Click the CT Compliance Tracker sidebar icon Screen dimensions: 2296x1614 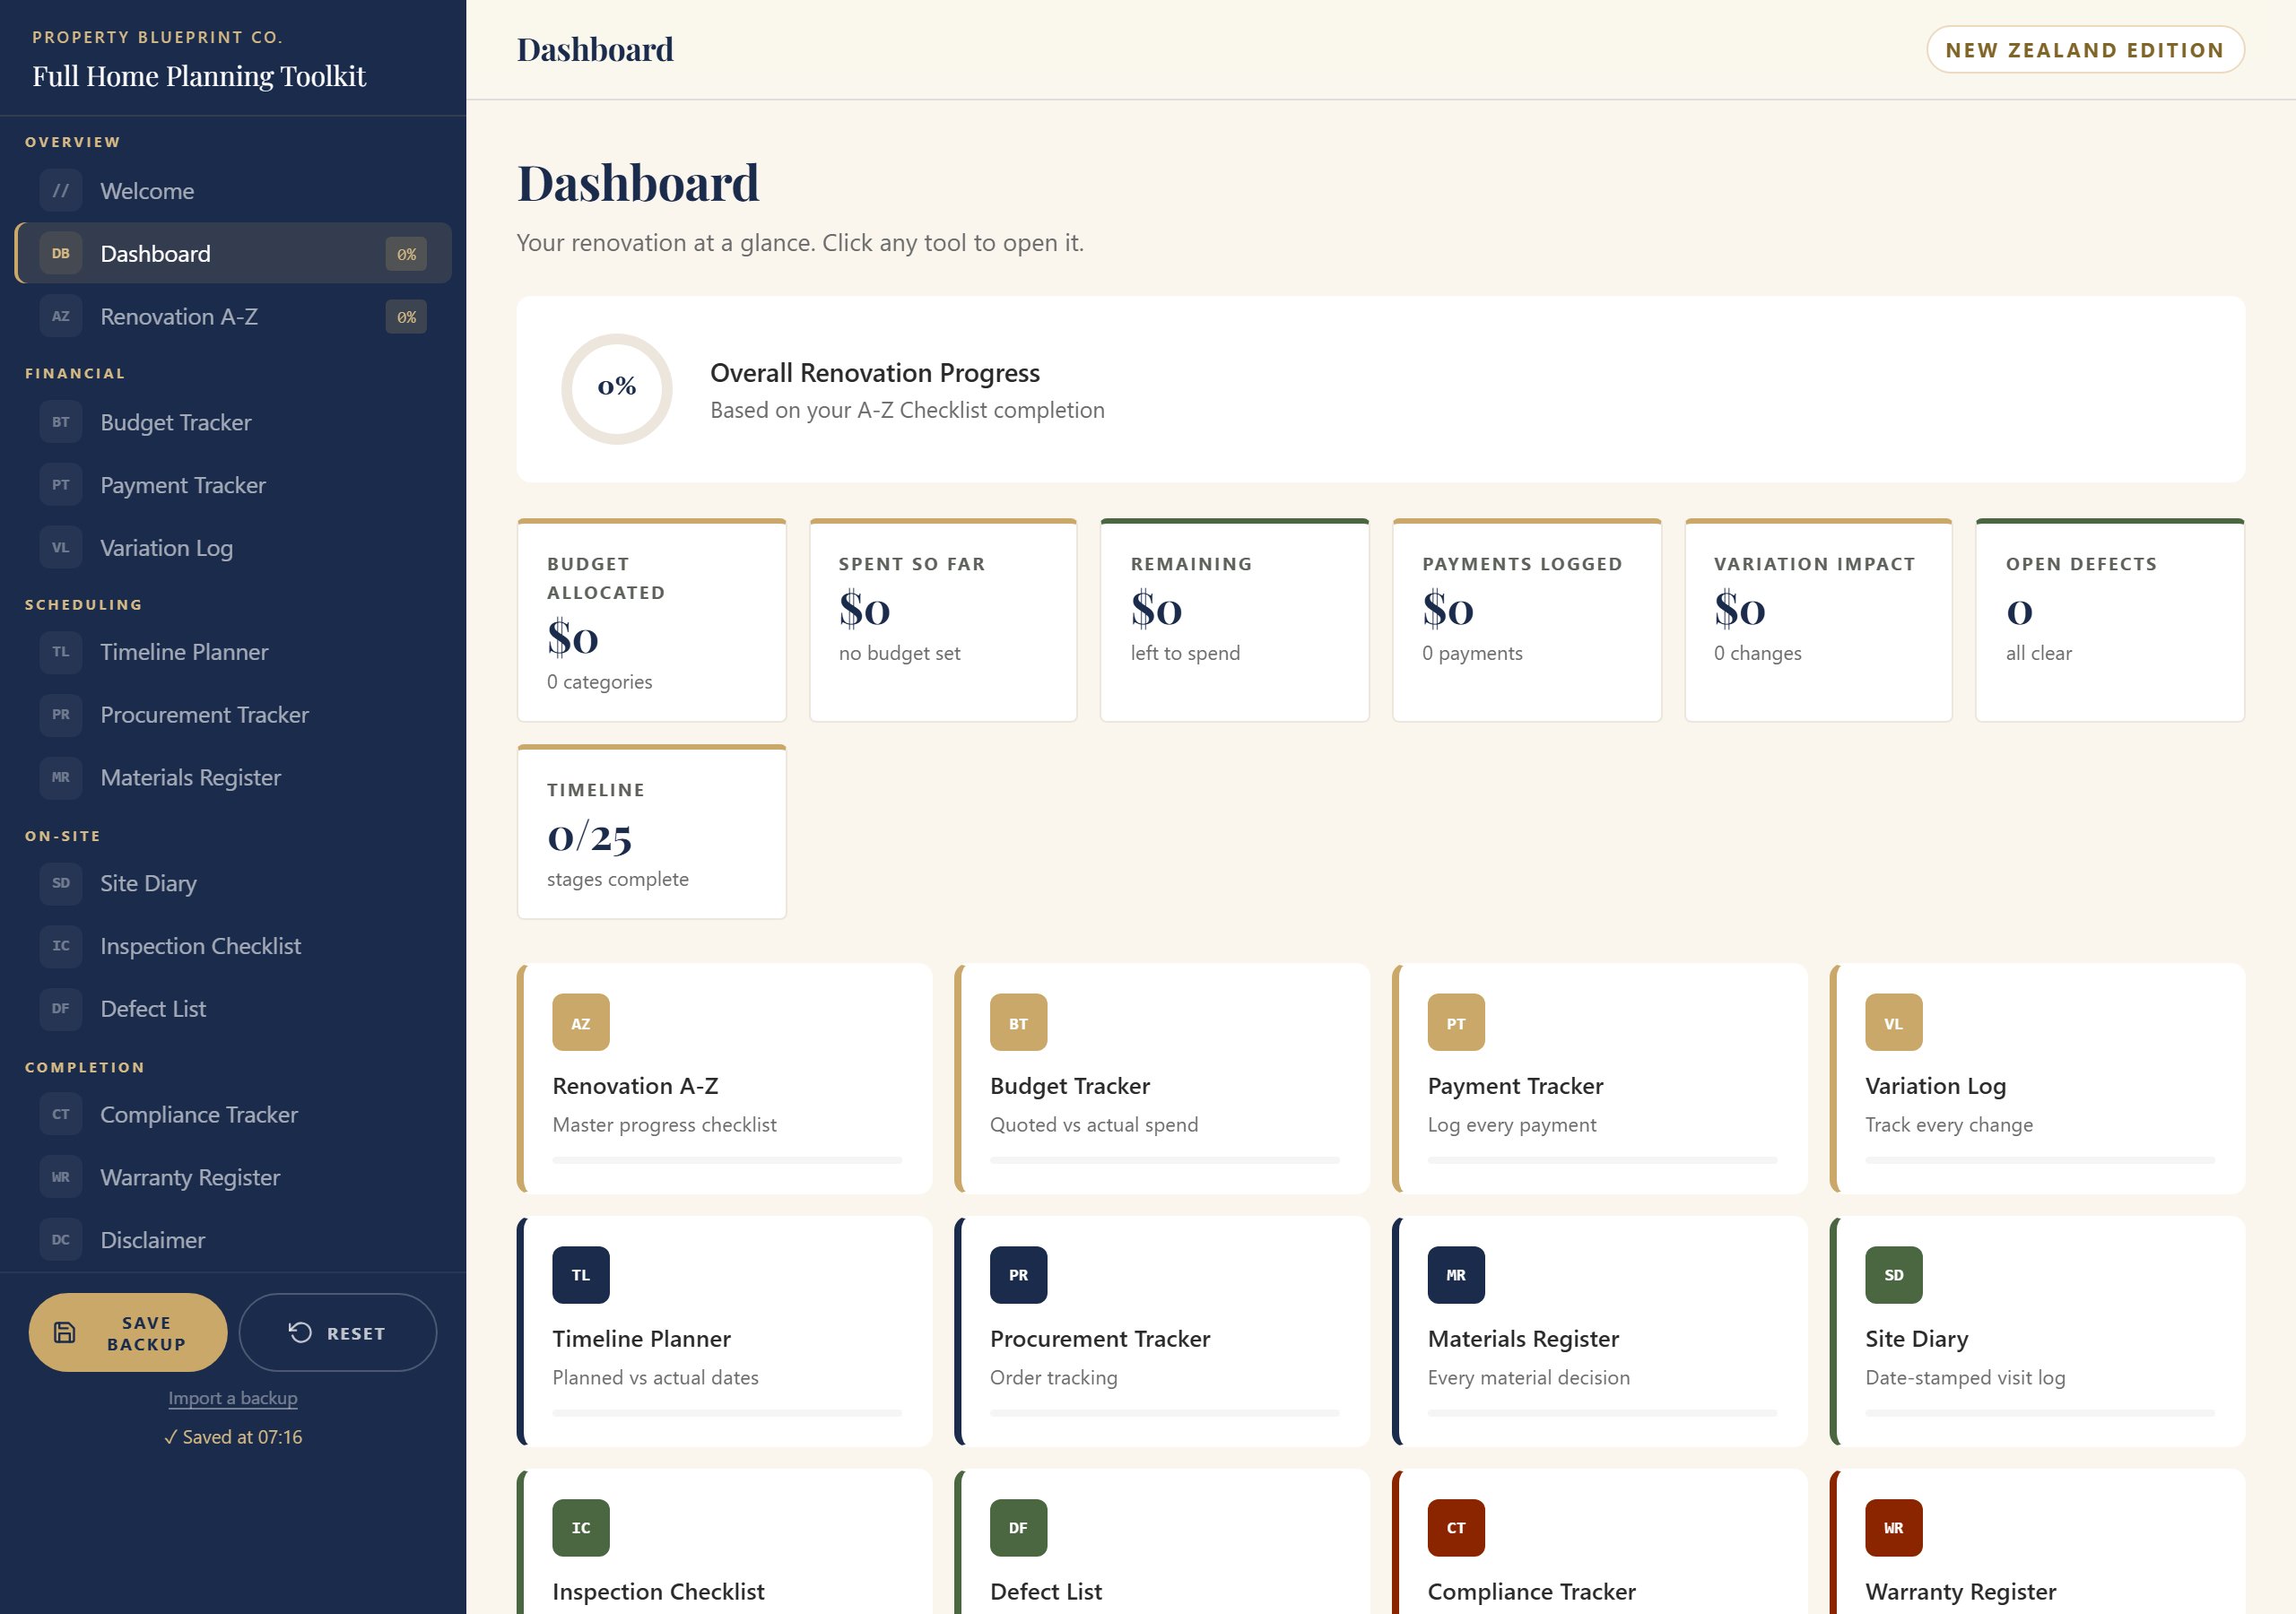(61, 1115)
